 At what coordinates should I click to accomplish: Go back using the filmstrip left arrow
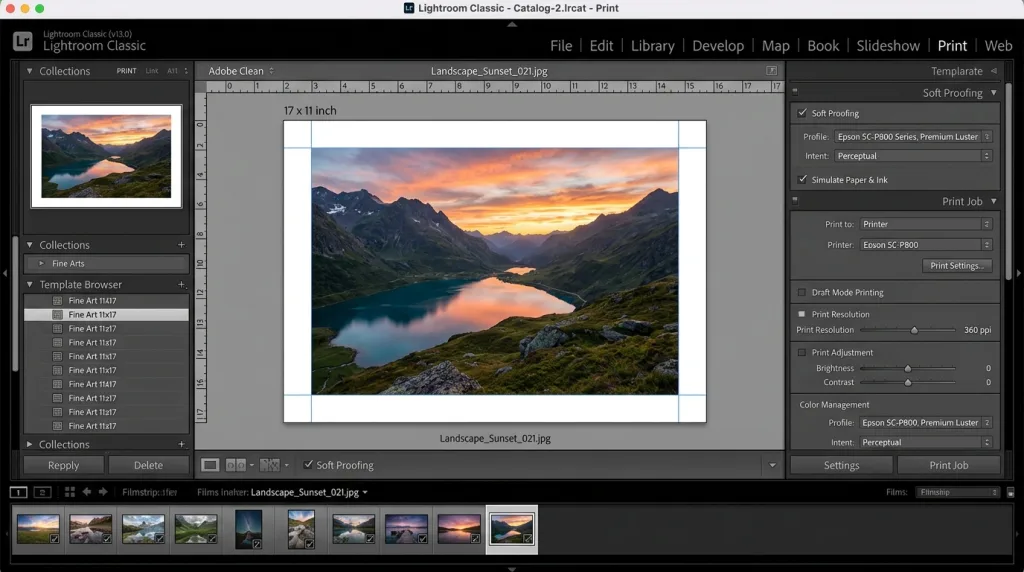[86, 492]
